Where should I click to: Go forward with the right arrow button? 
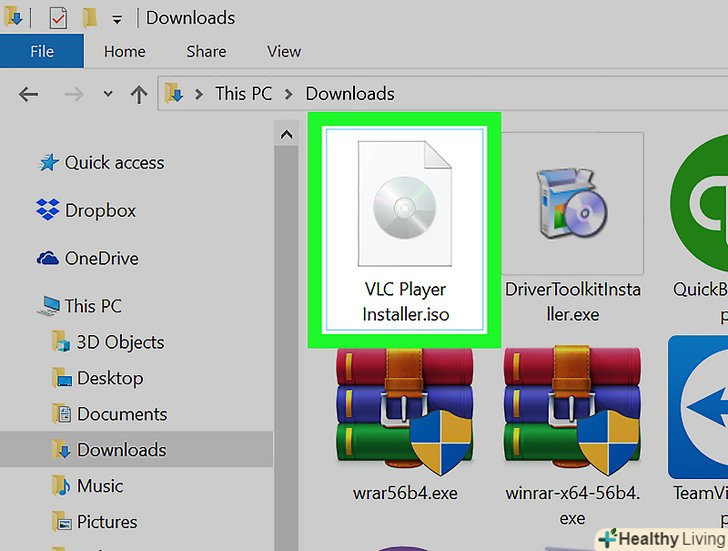[74, 94]
